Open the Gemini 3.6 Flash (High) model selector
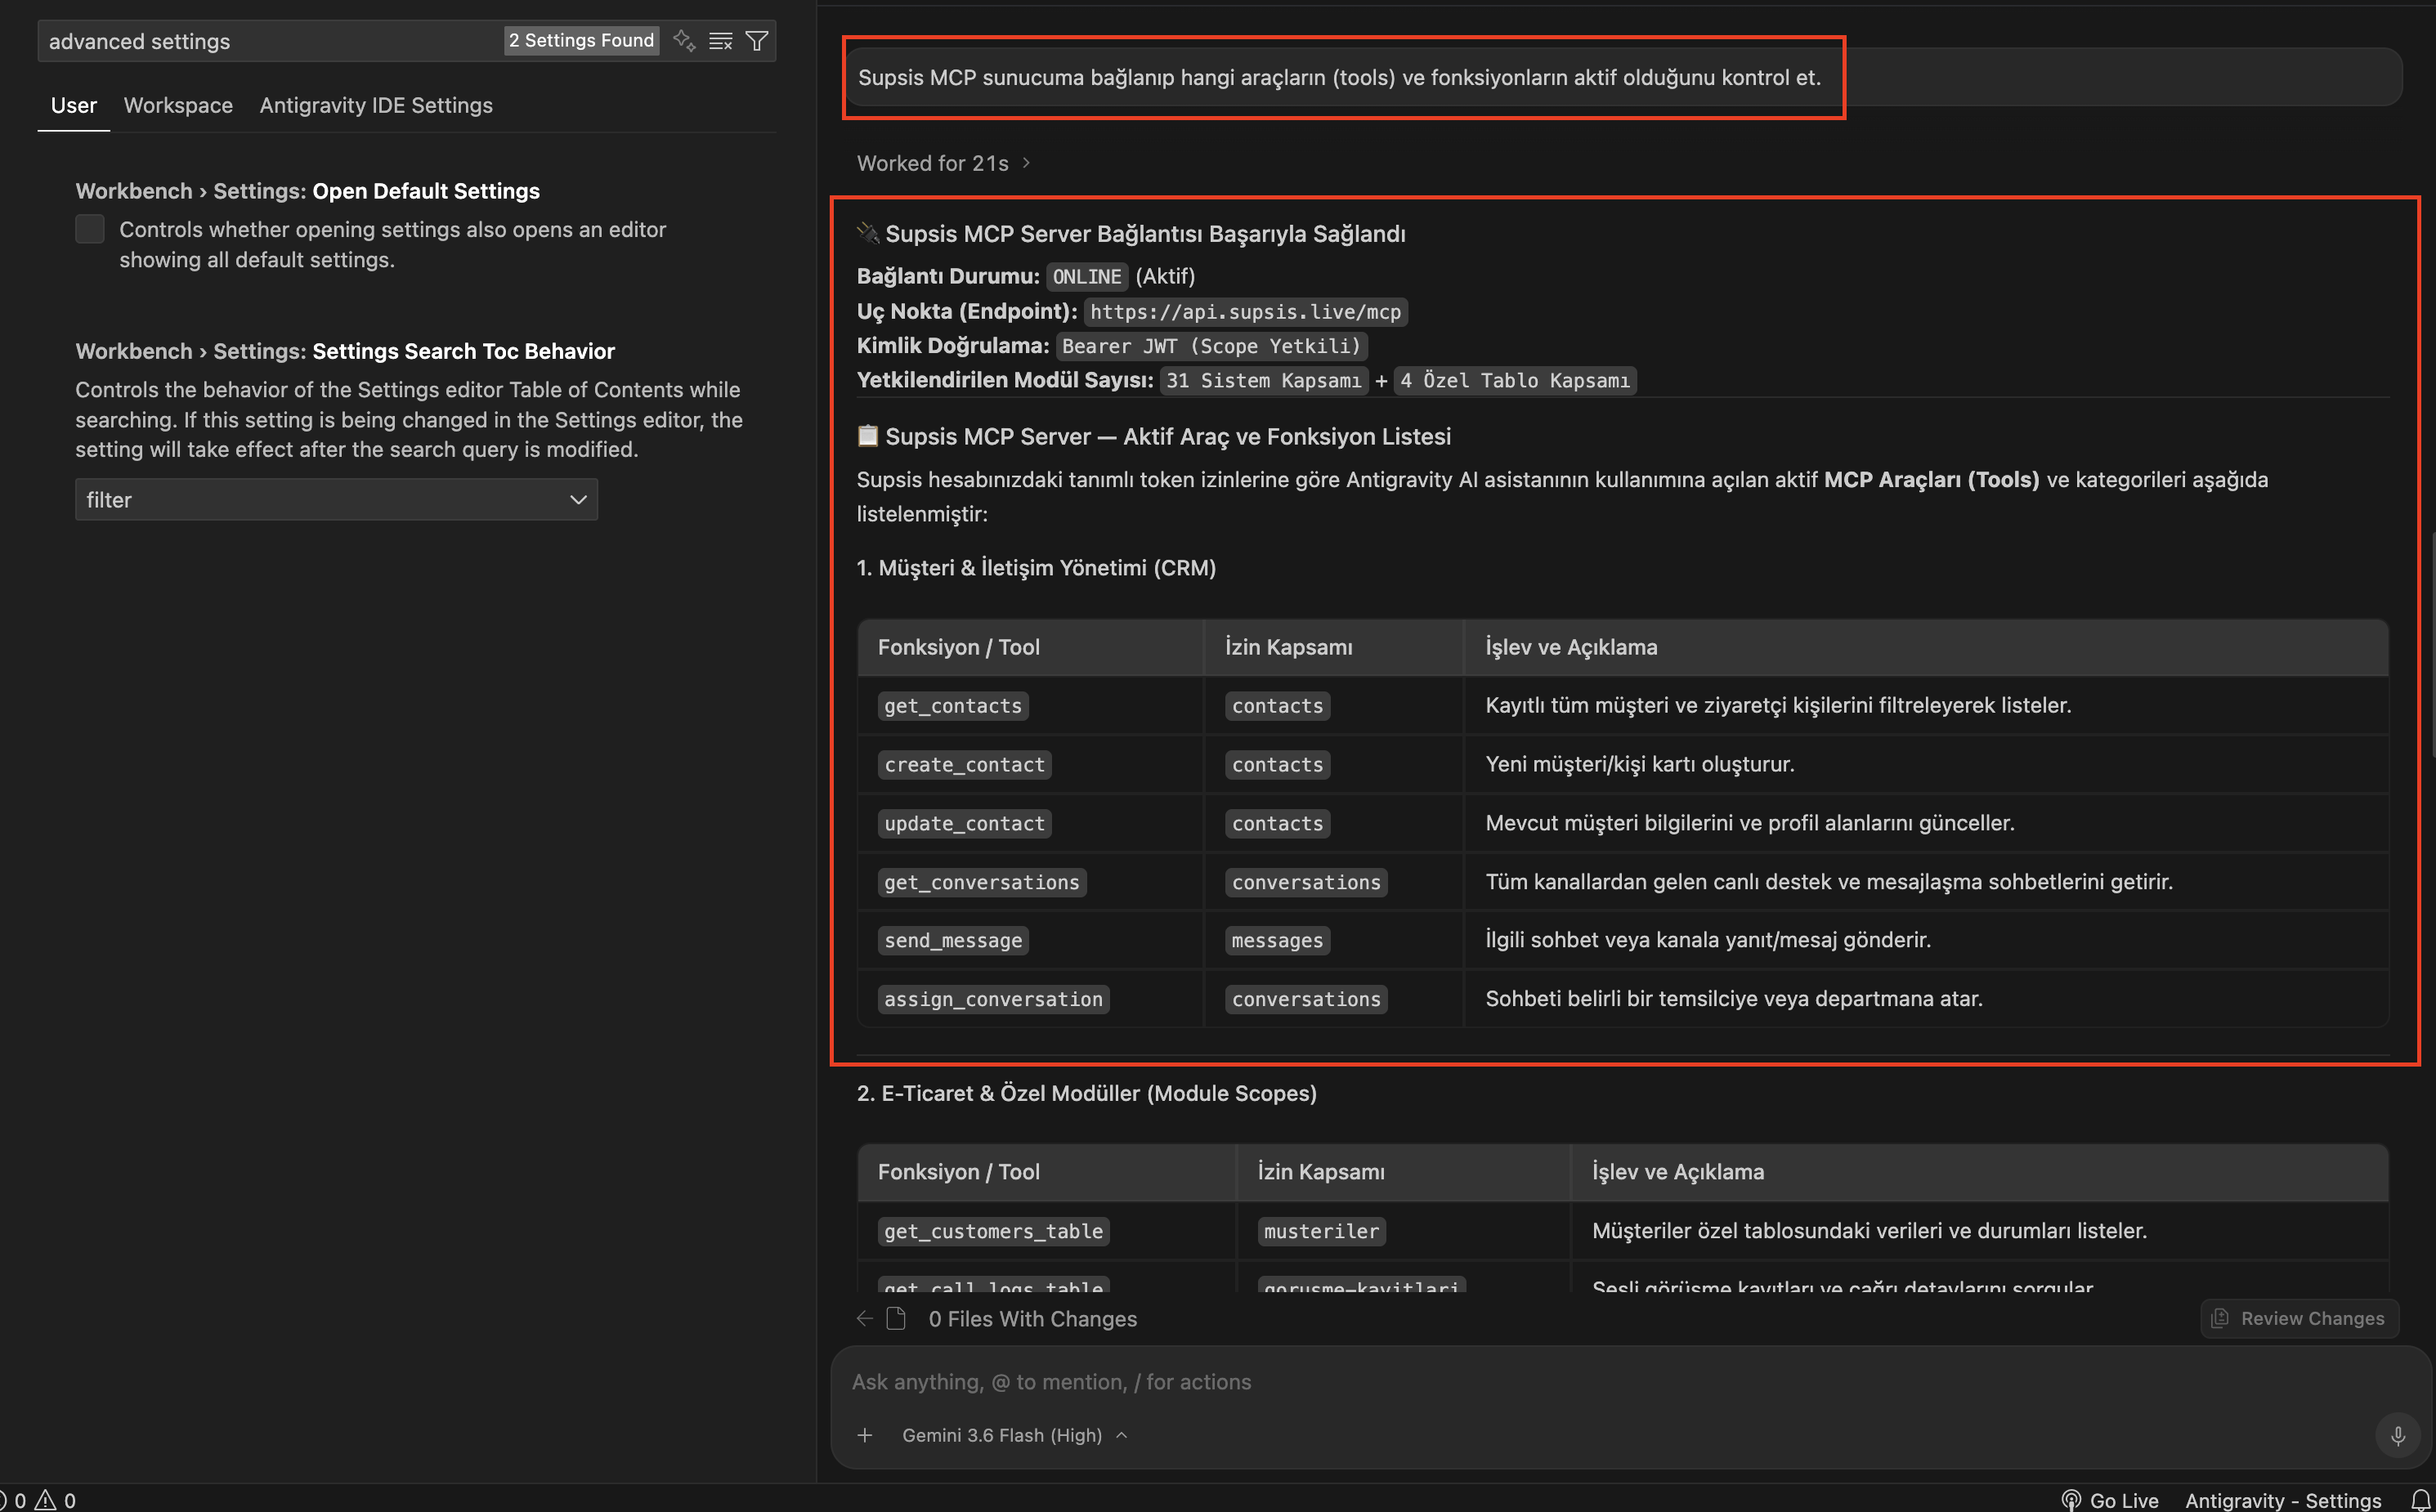Screen dimensions: 2436x1512 point(1015,1435)
